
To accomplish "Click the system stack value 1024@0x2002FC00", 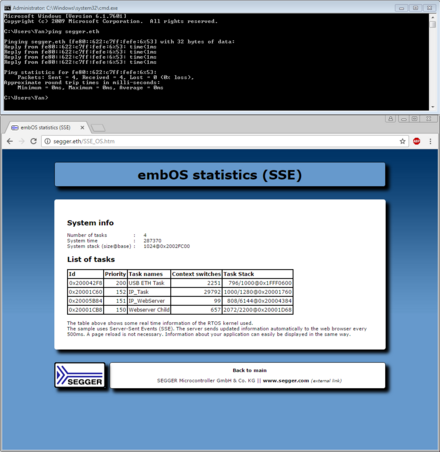I will coord(167,246).
